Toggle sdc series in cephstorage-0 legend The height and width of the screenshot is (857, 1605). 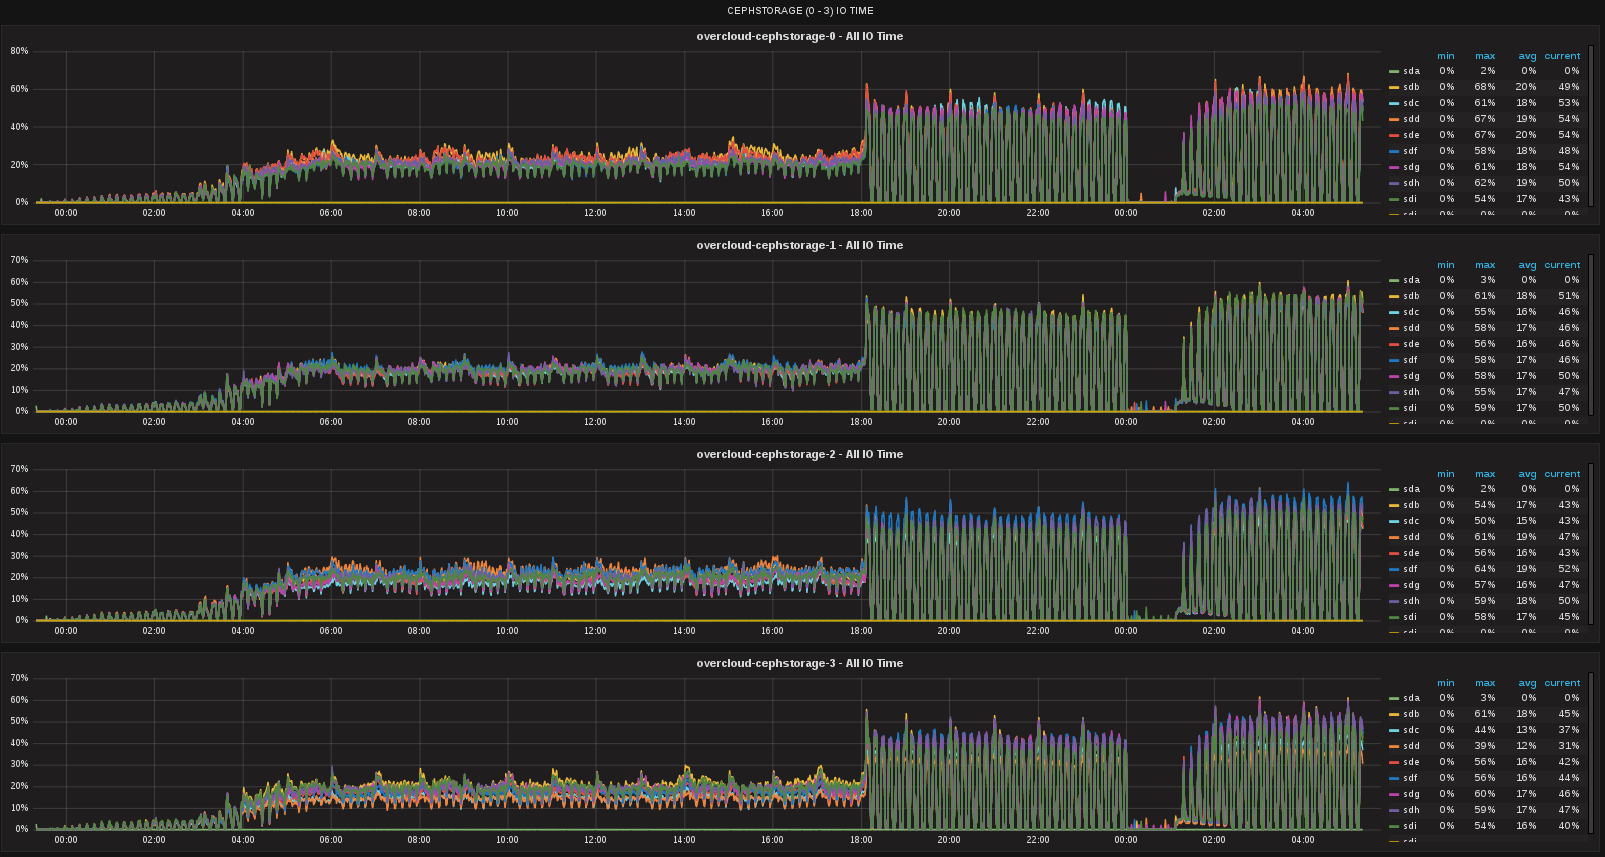coord(1411,103)
